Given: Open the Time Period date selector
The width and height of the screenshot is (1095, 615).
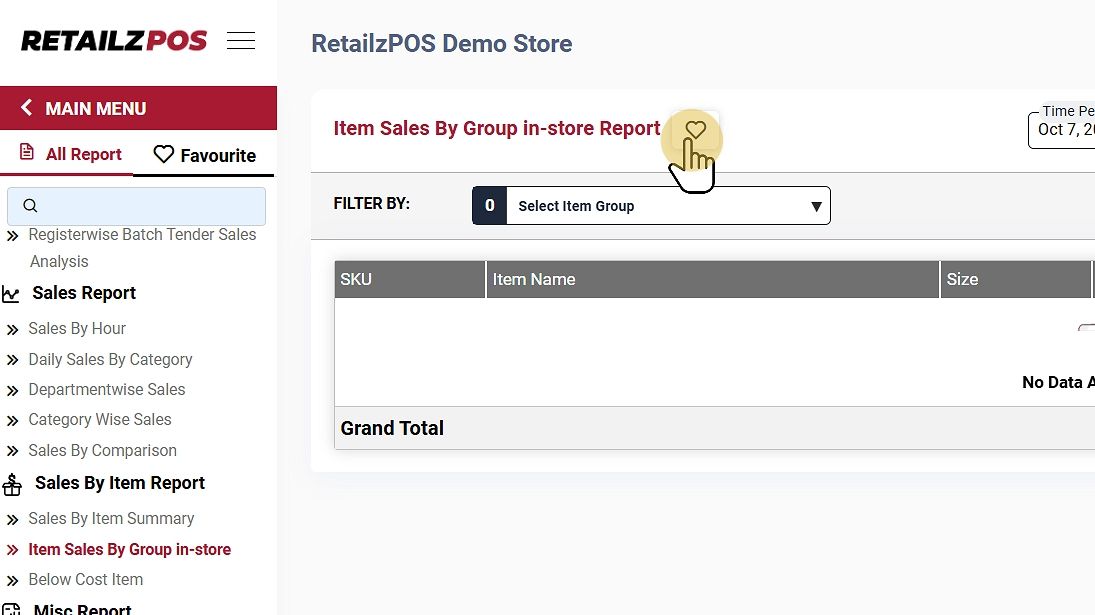Looking at the screenshot, I should pos(1063,130).
